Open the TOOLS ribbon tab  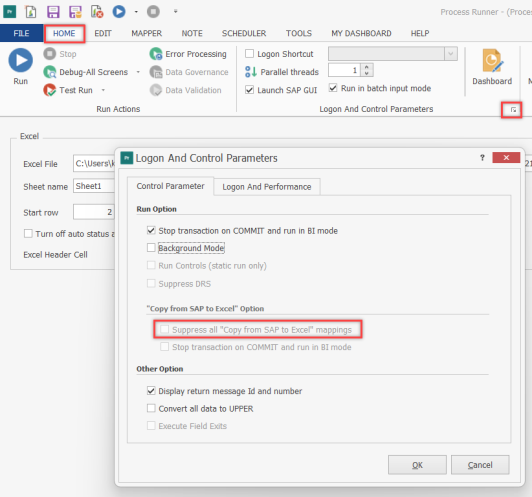click(299, 33)
